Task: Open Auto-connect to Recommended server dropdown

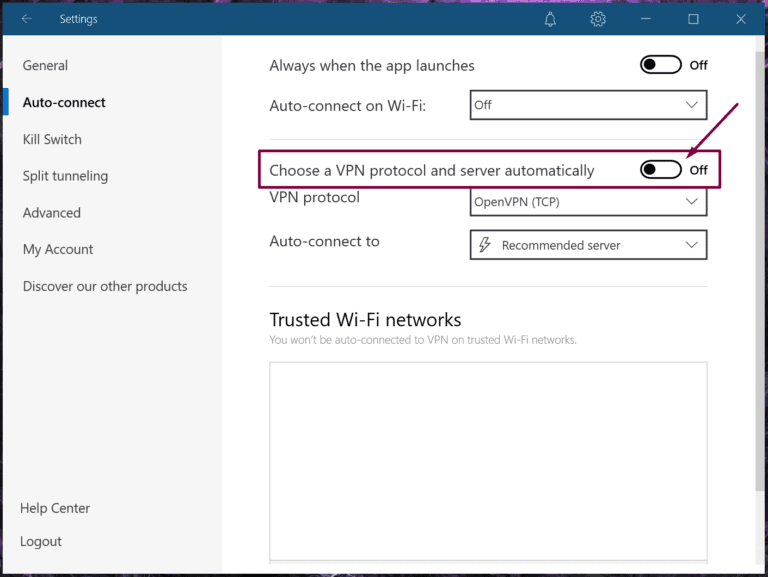Action: click(x=588, y=245)
